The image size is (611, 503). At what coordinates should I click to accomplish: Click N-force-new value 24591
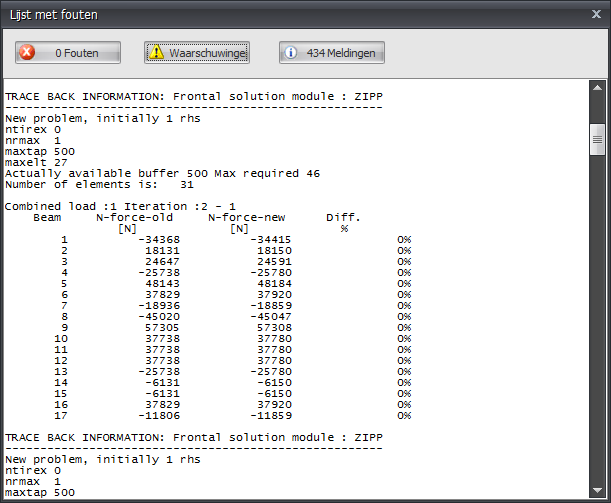coord(274,261)
